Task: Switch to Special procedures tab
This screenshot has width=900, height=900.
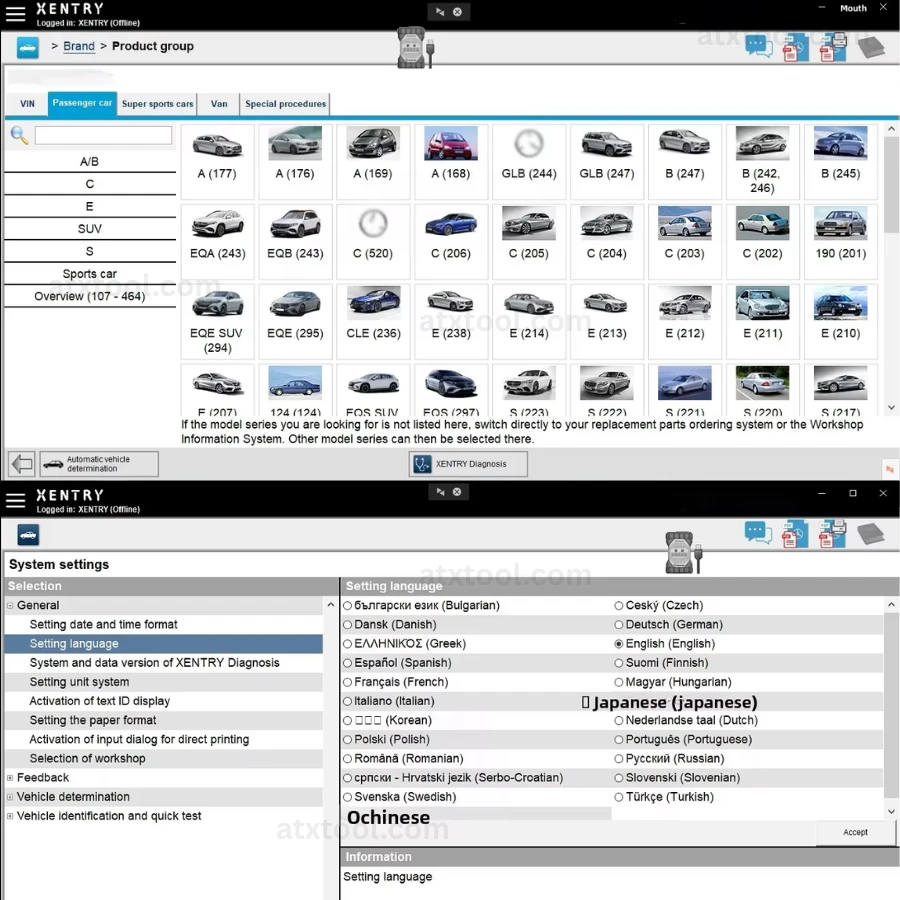Action: [285, 104]
